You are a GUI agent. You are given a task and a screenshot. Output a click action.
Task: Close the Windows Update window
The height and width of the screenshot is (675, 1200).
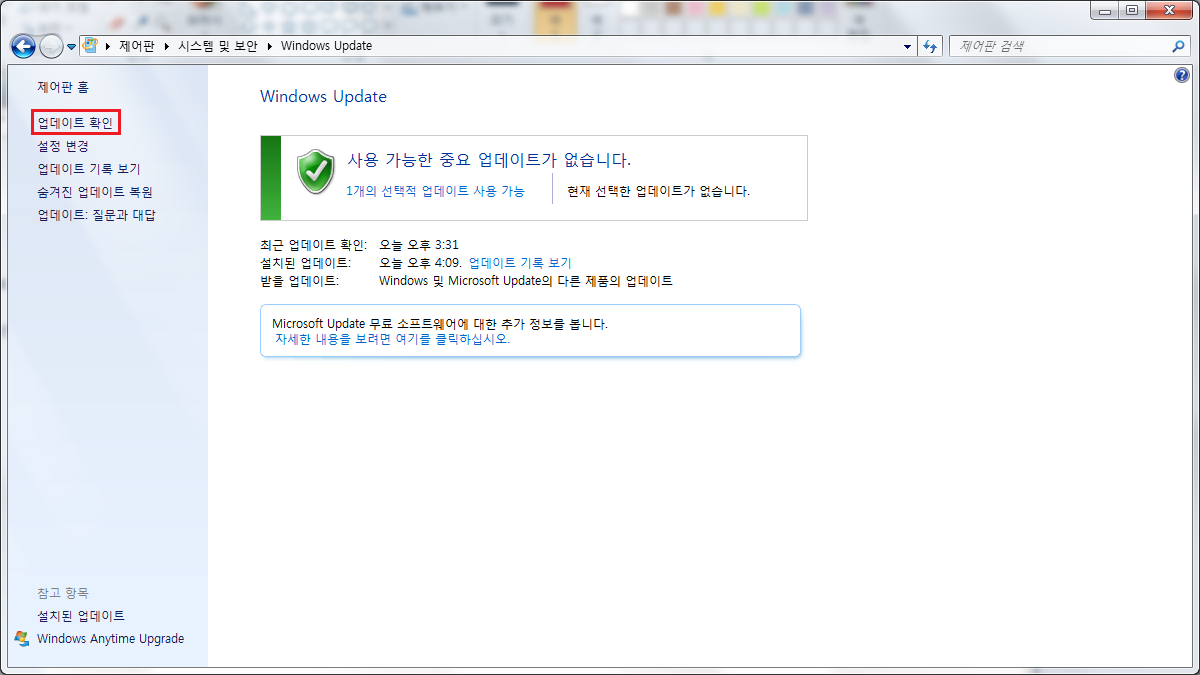click(x=1168, y=10)
